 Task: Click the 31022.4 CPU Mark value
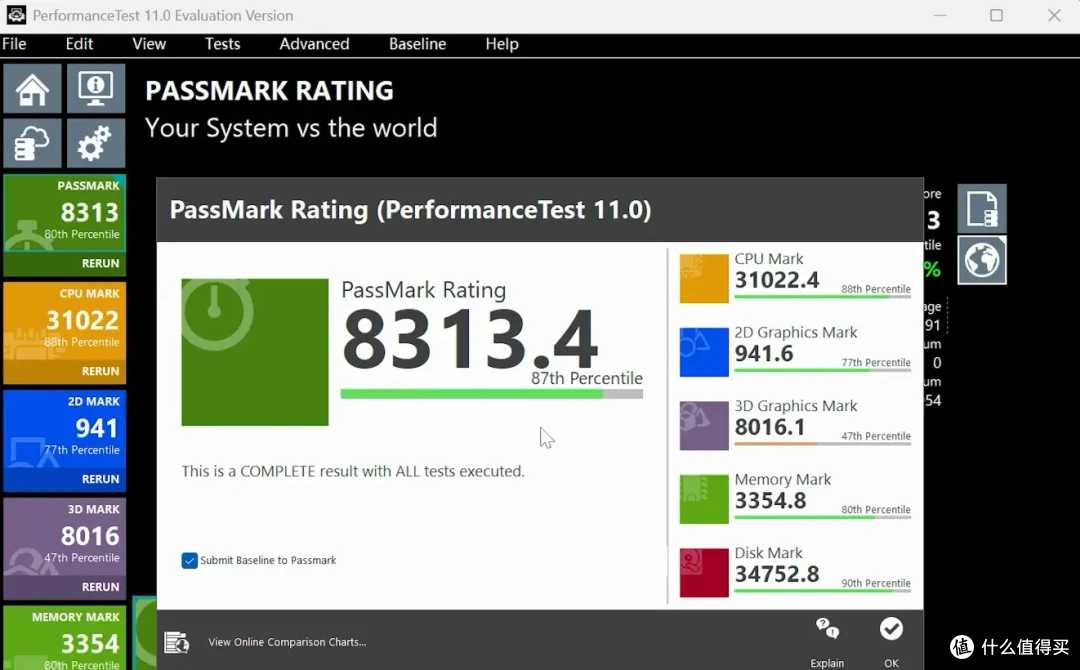(x=777, y=280)
